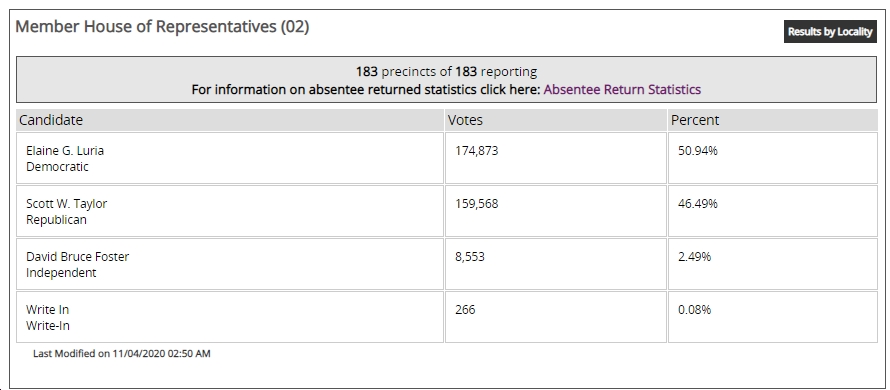The height and width of the screenshot is (390, 890).
Task: Click the 2.49% percent cell
Action: [x=773, y=264]
